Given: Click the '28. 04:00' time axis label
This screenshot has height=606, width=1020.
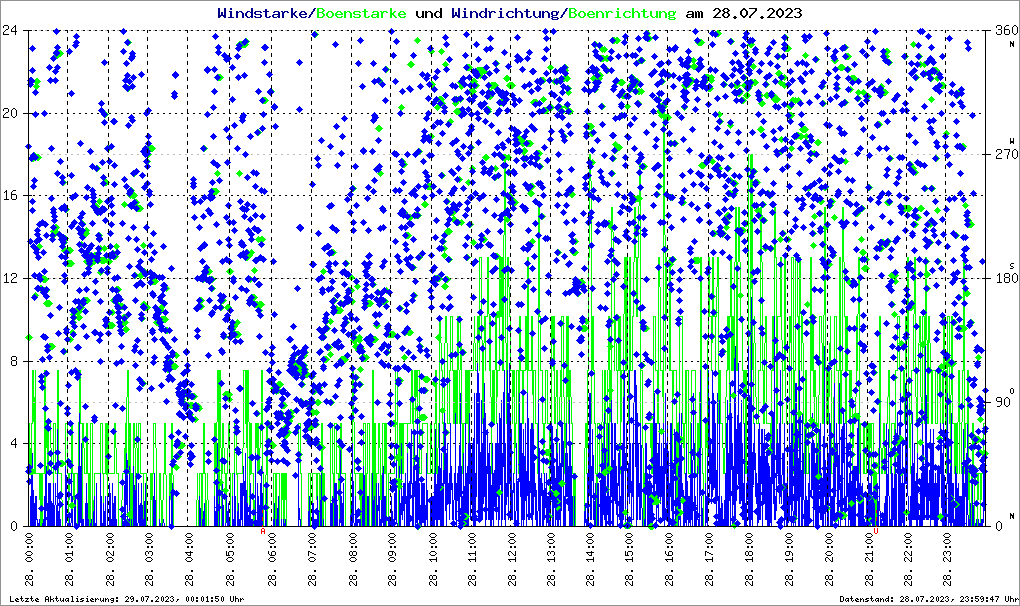Looking at the screenshot, I should click(189, 559).
